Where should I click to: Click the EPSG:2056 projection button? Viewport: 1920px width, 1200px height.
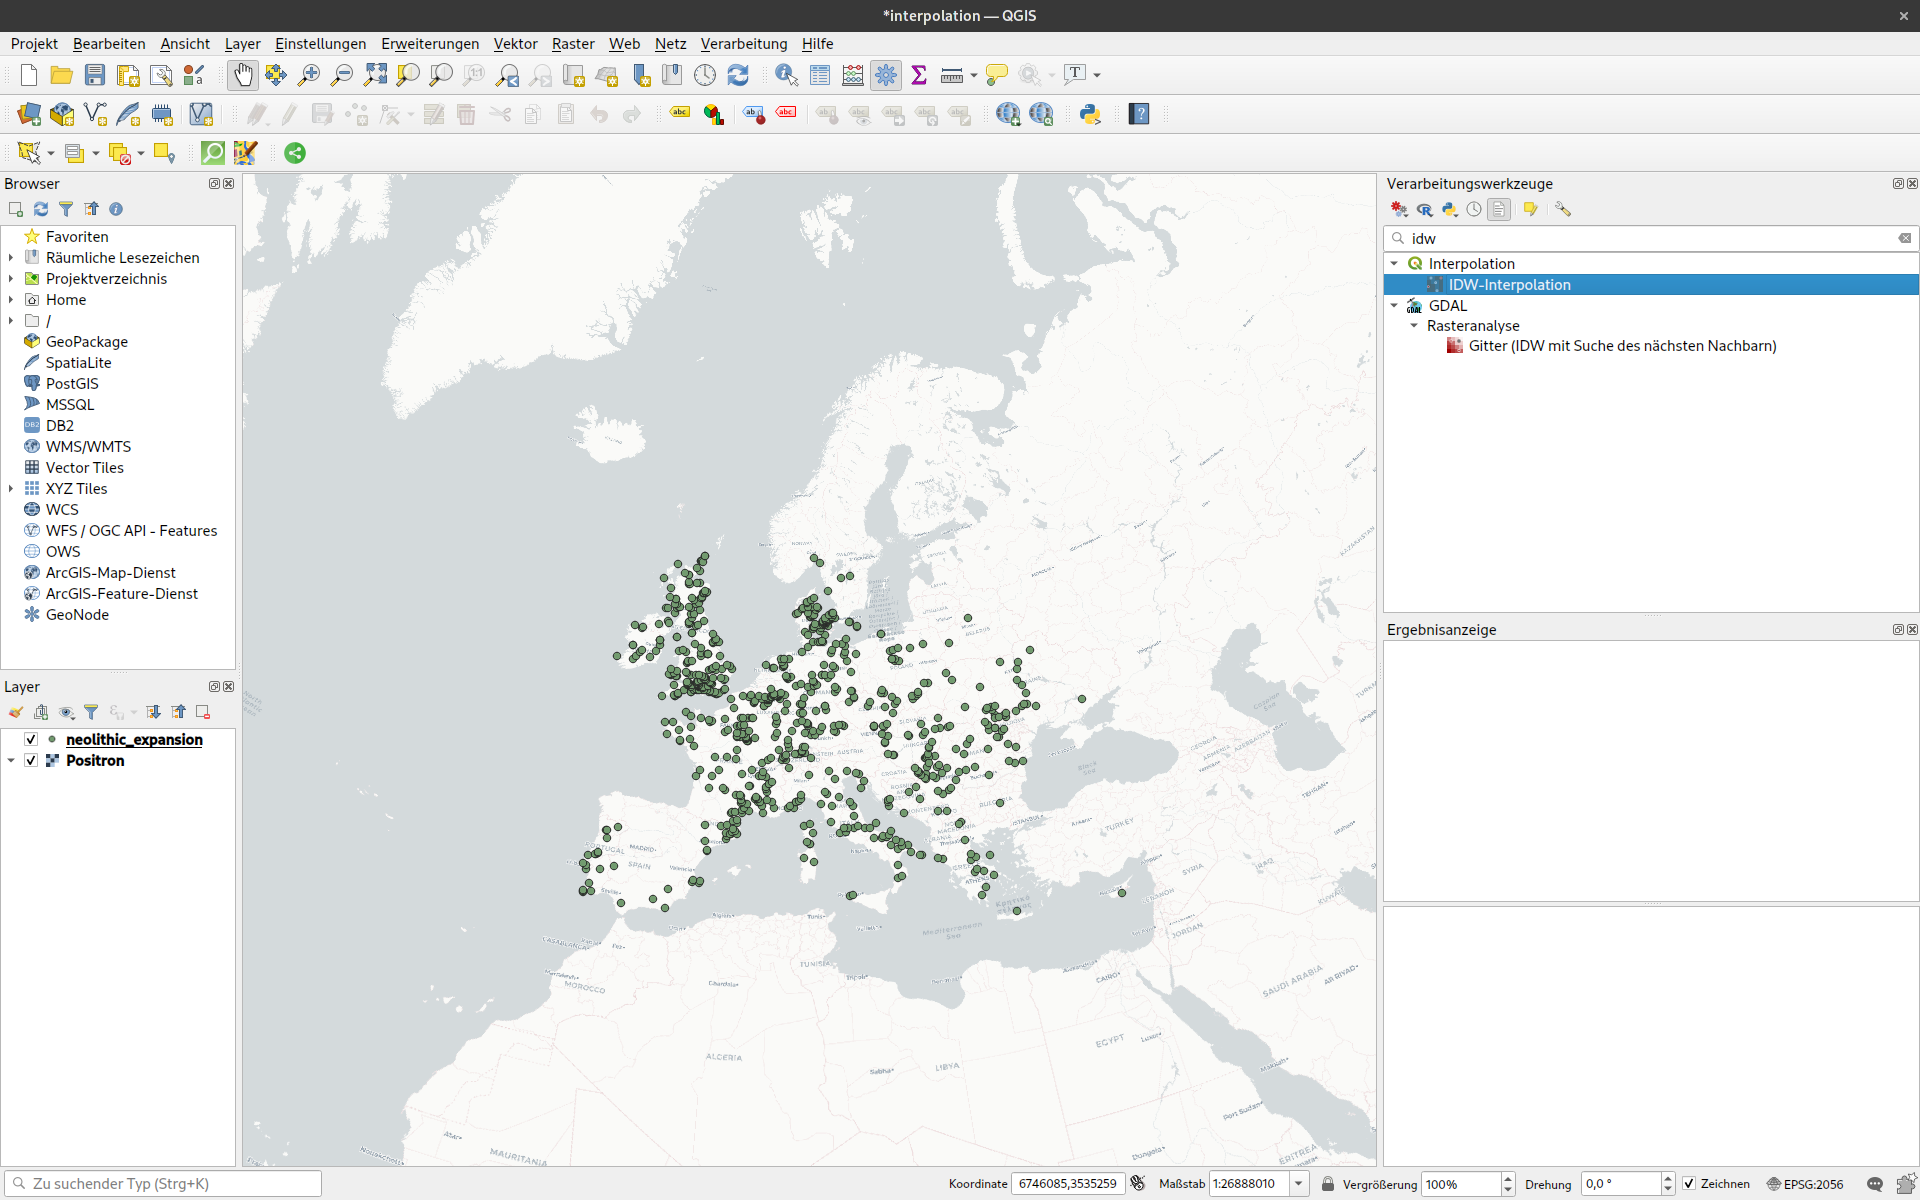pos(1804,1184)
